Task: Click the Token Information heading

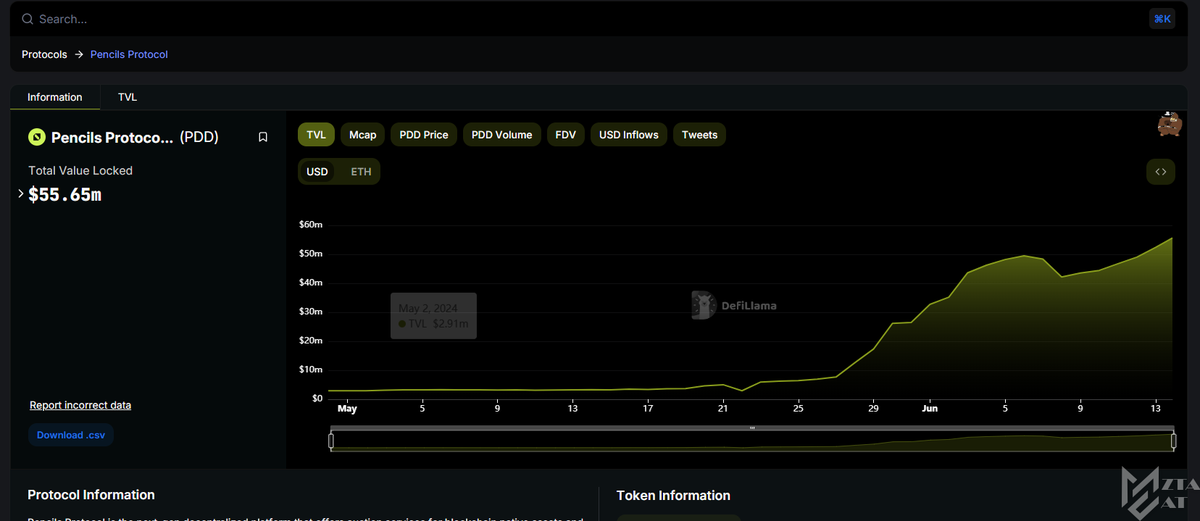Action: point(673,495)
